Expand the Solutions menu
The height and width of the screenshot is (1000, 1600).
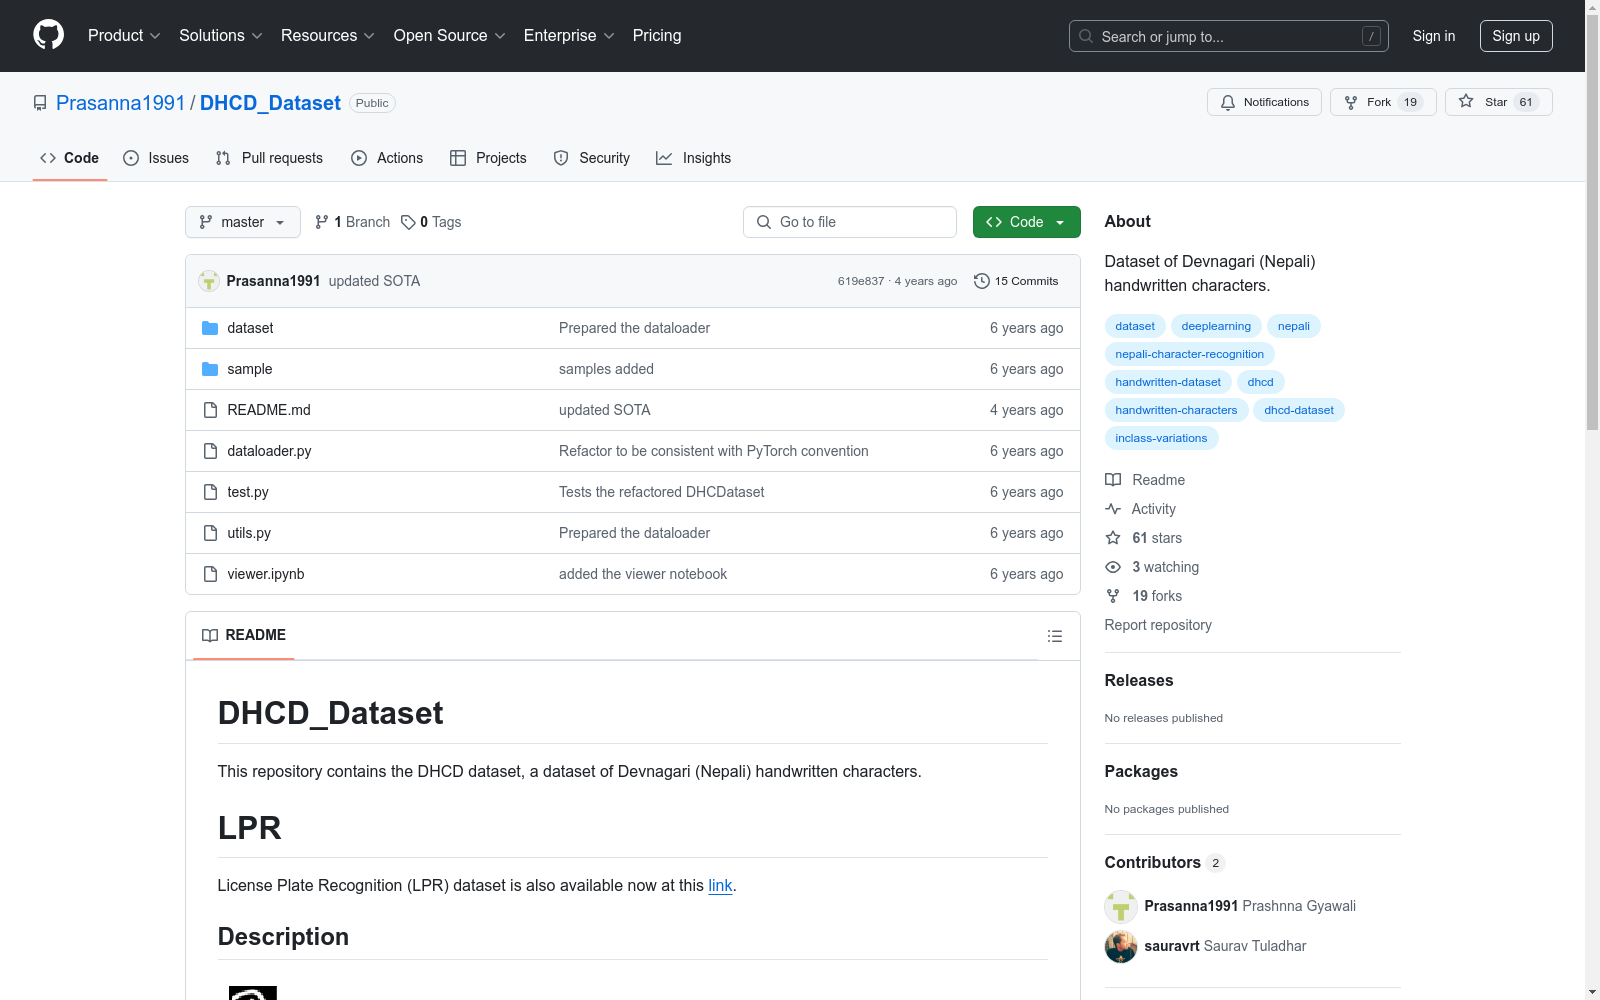coord(221,36)
